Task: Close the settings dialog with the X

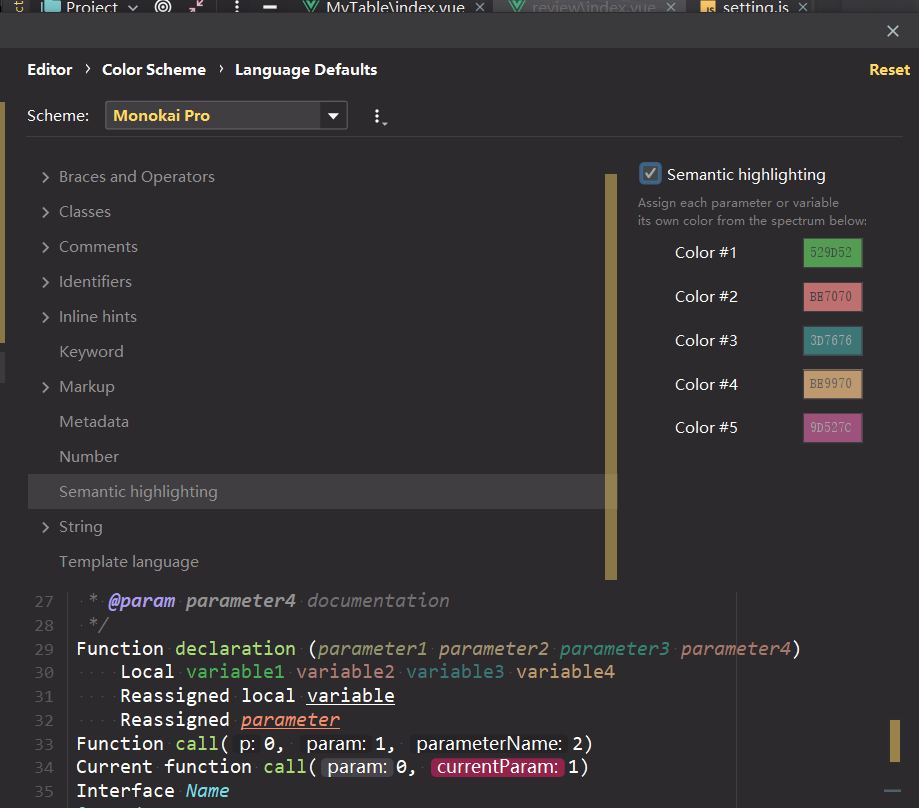Action: tap(892, 31)
